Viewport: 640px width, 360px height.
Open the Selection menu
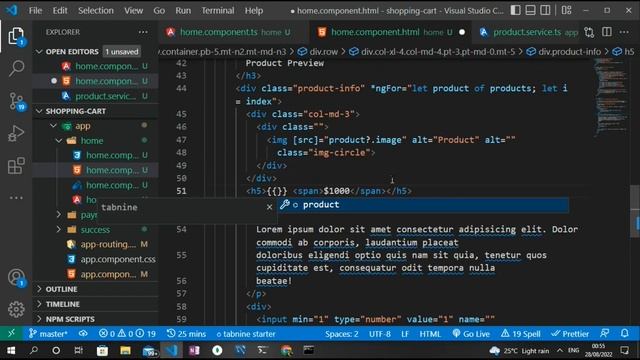tap(96, 10)
